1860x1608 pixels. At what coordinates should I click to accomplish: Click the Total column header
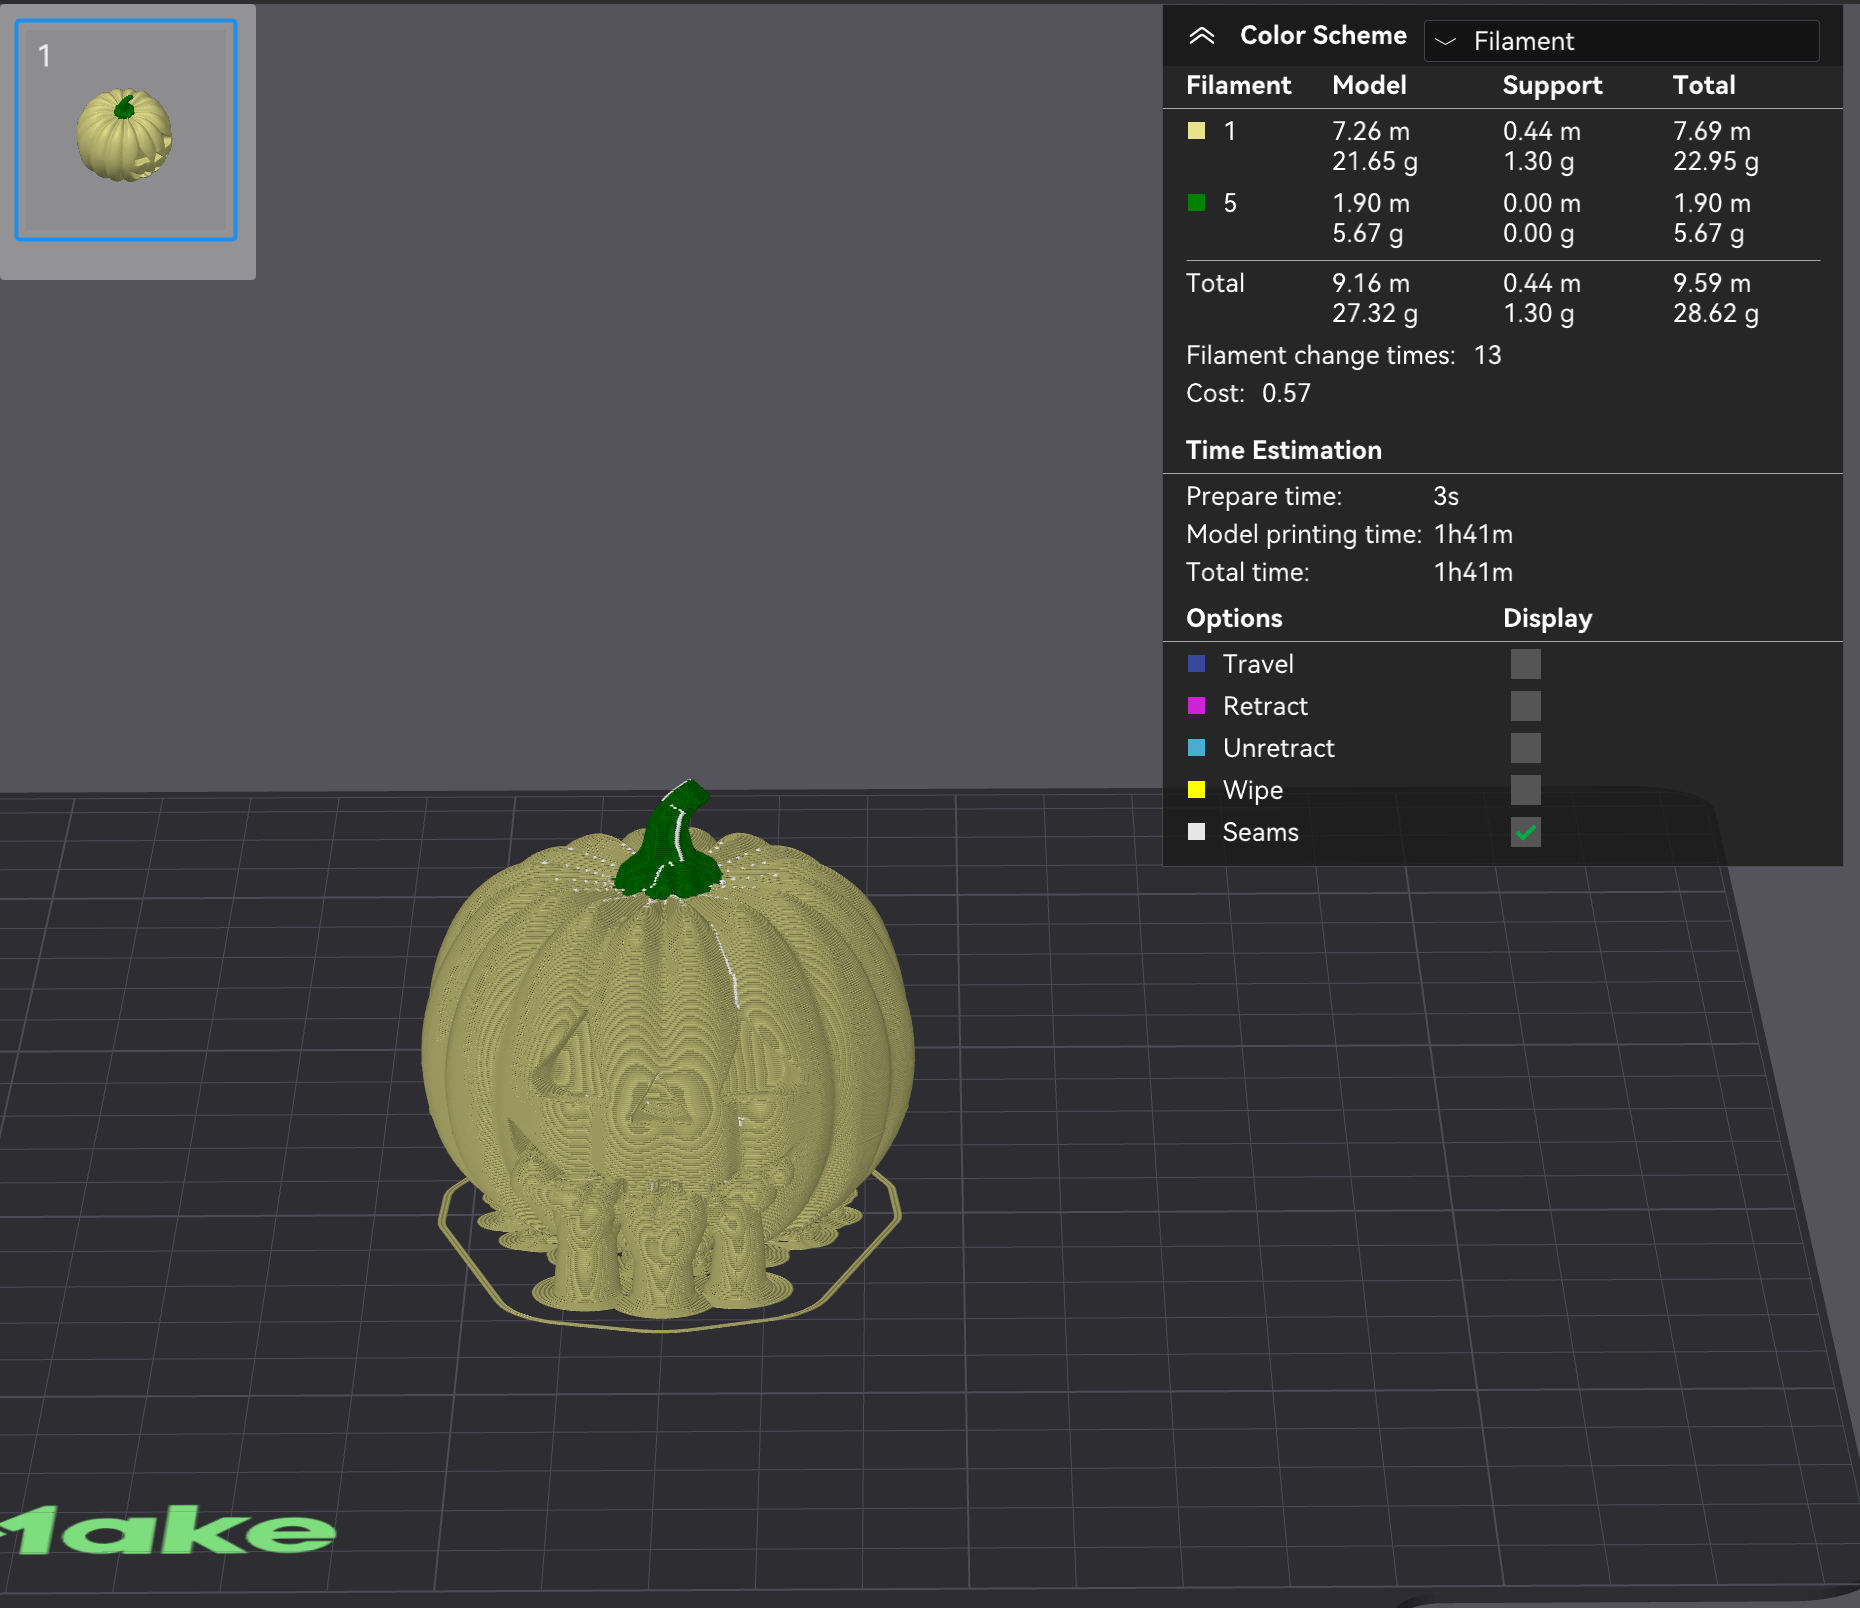coord(1704,85)
